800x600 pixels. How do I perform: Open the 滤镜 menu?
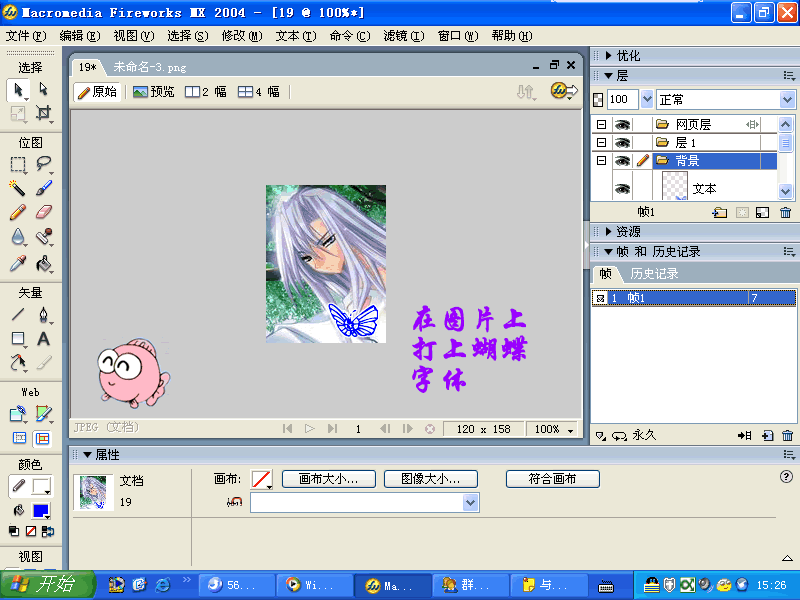[x=404, y=36]
